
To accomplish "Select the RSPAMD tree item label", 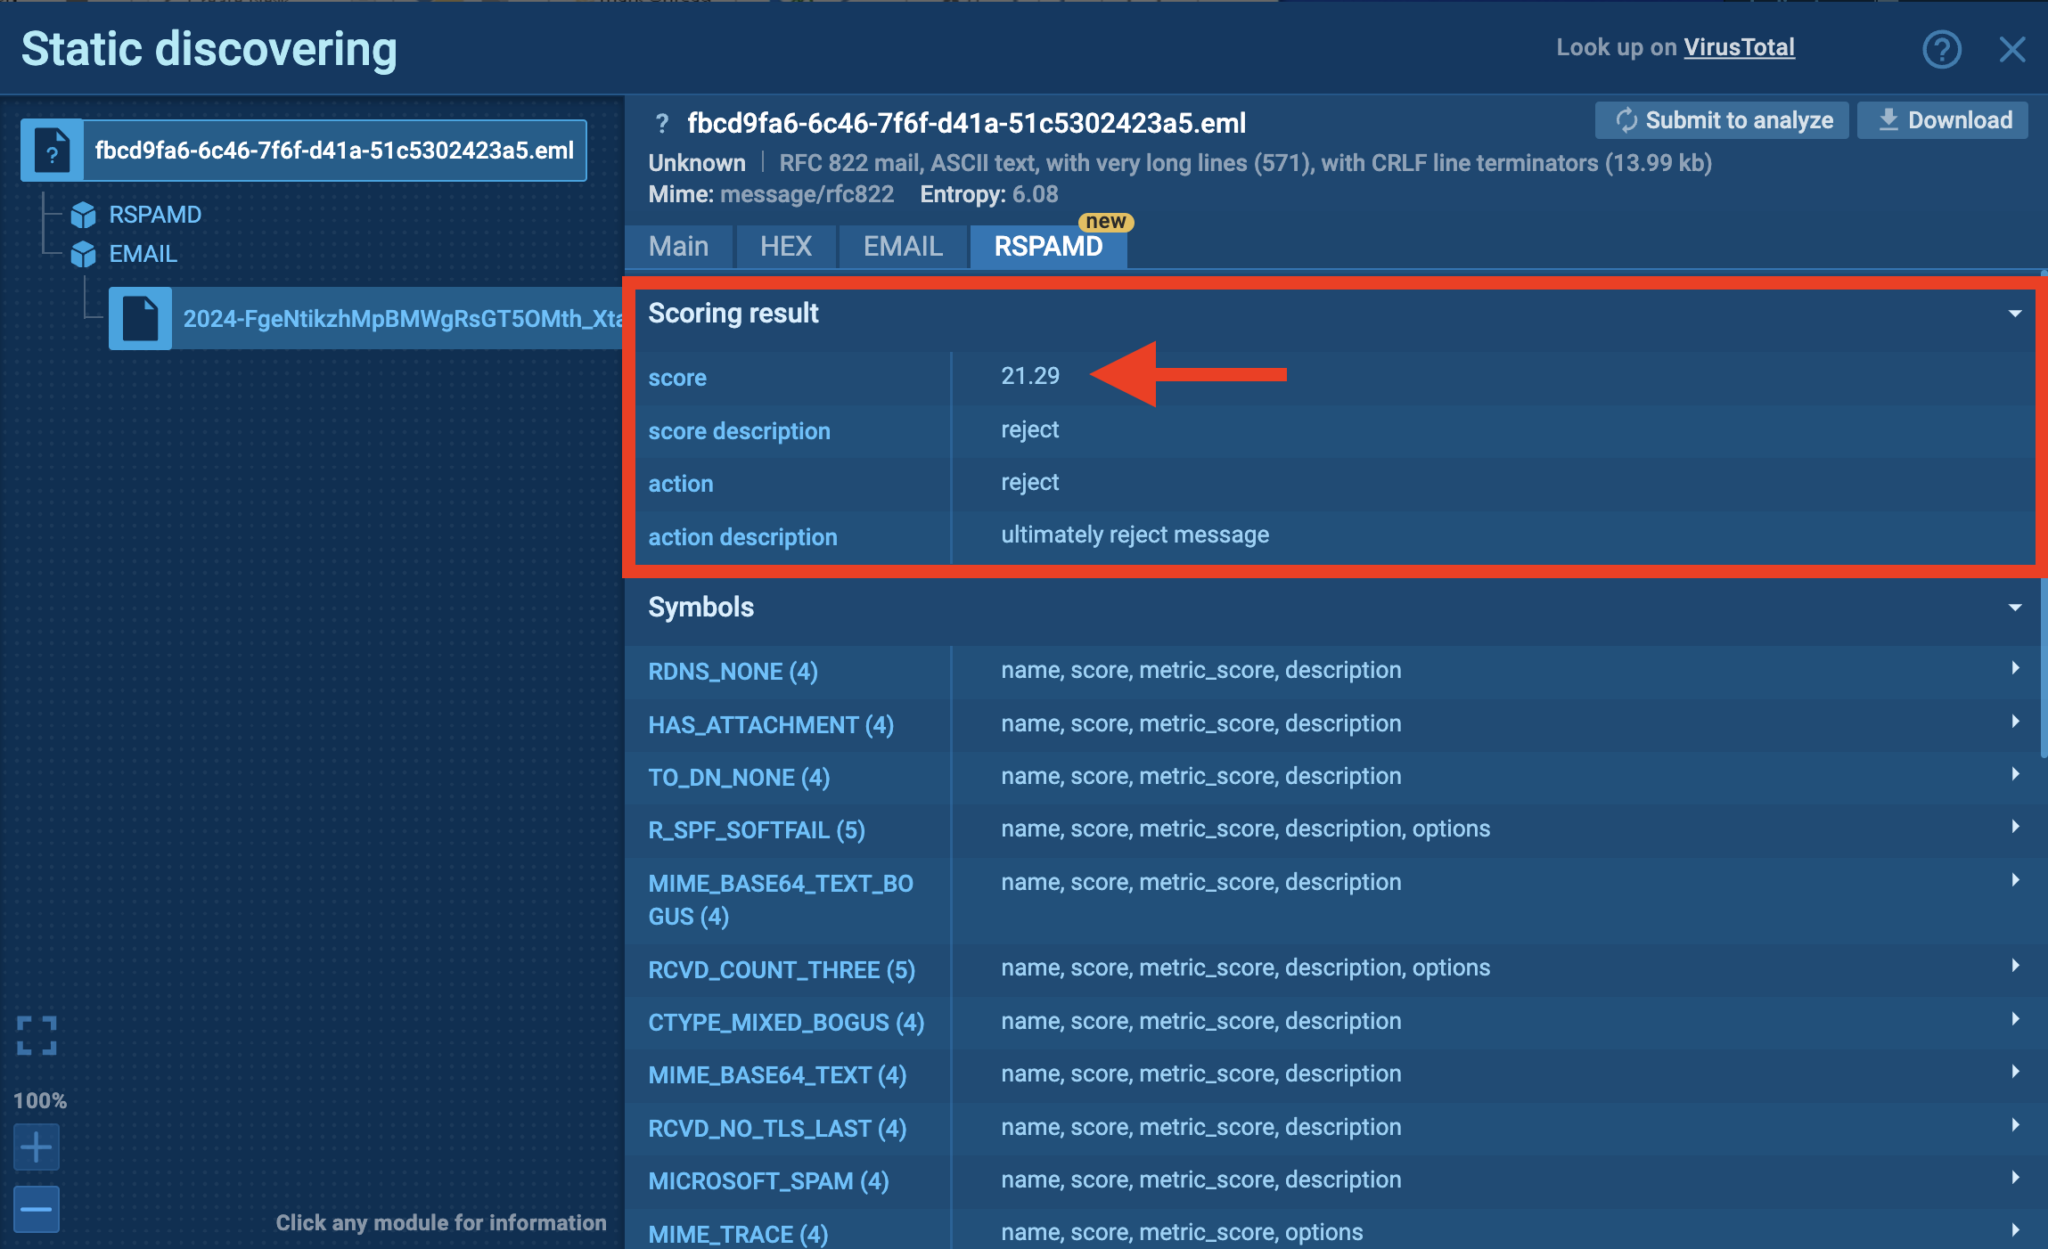I will (155, 215).
